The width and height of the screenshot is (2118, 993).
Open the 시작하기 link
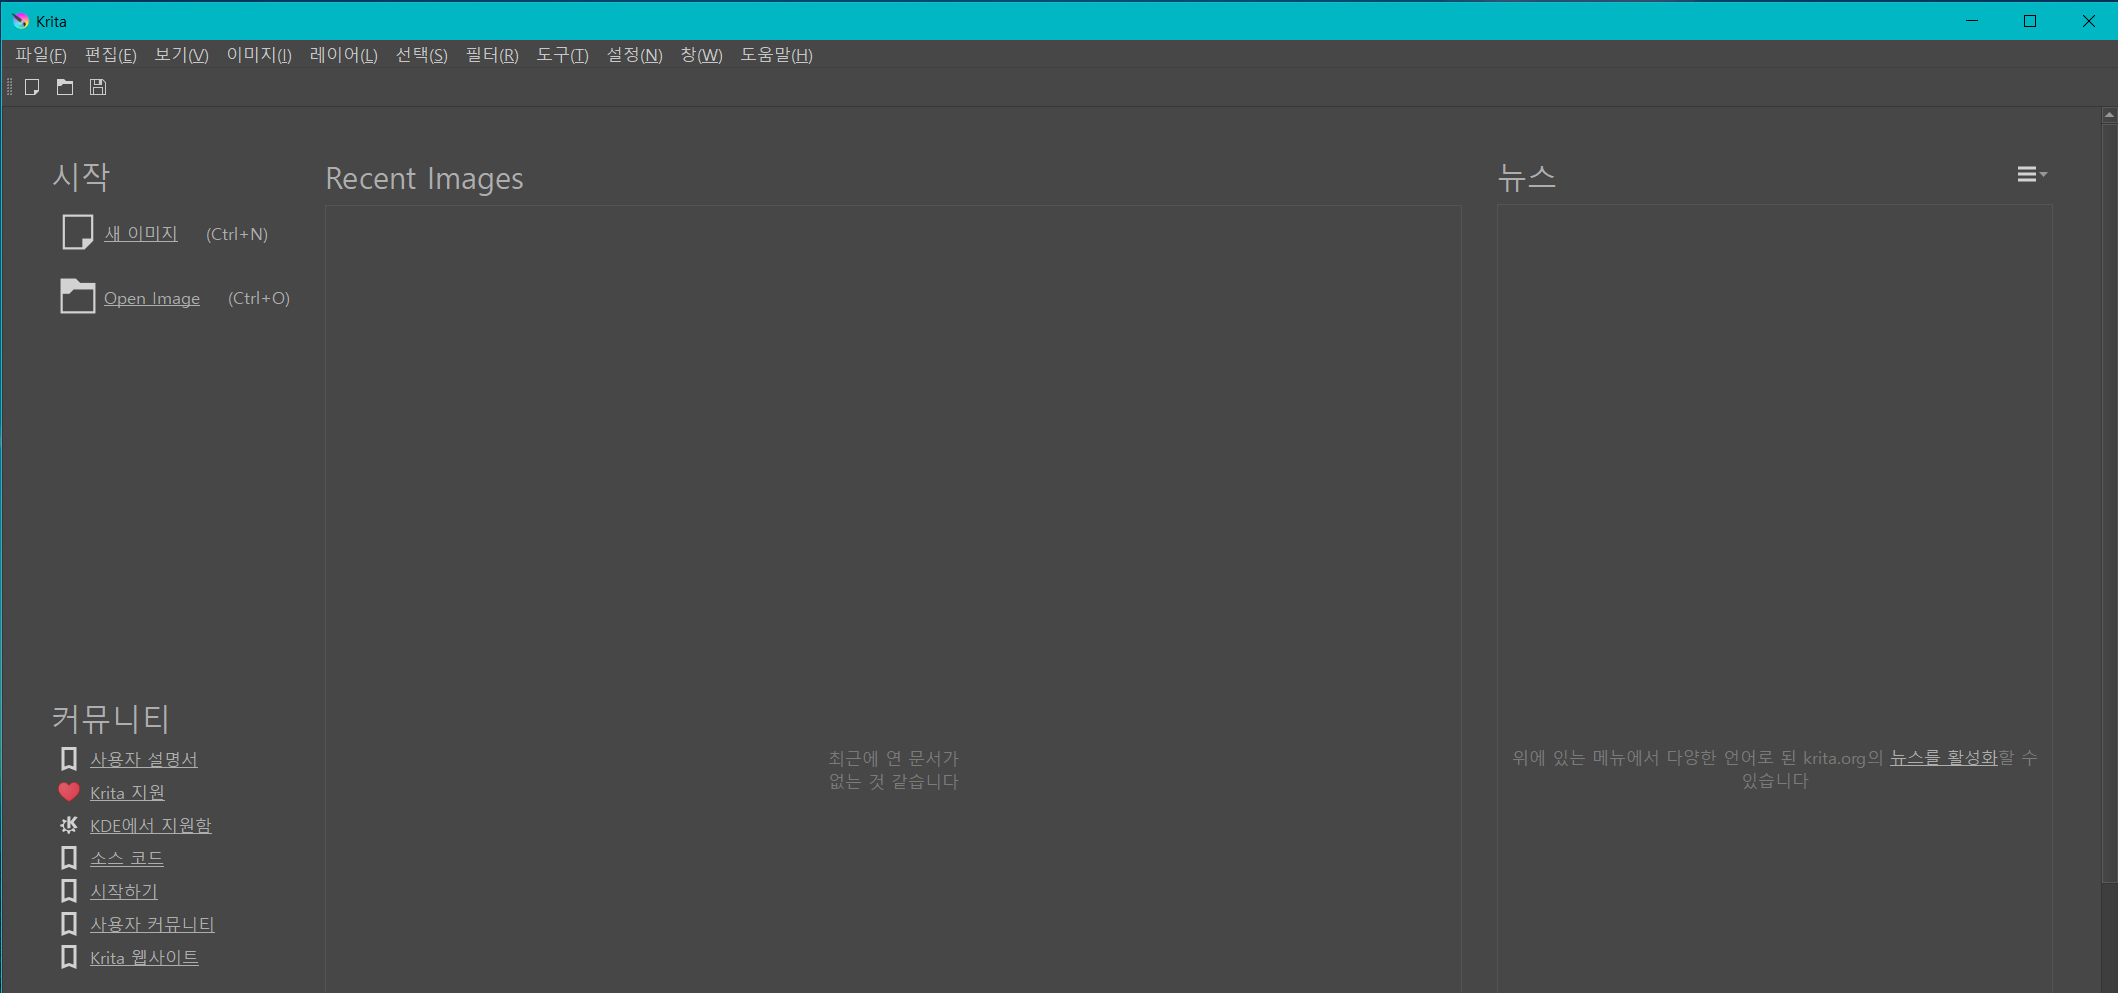click(124, 891)
